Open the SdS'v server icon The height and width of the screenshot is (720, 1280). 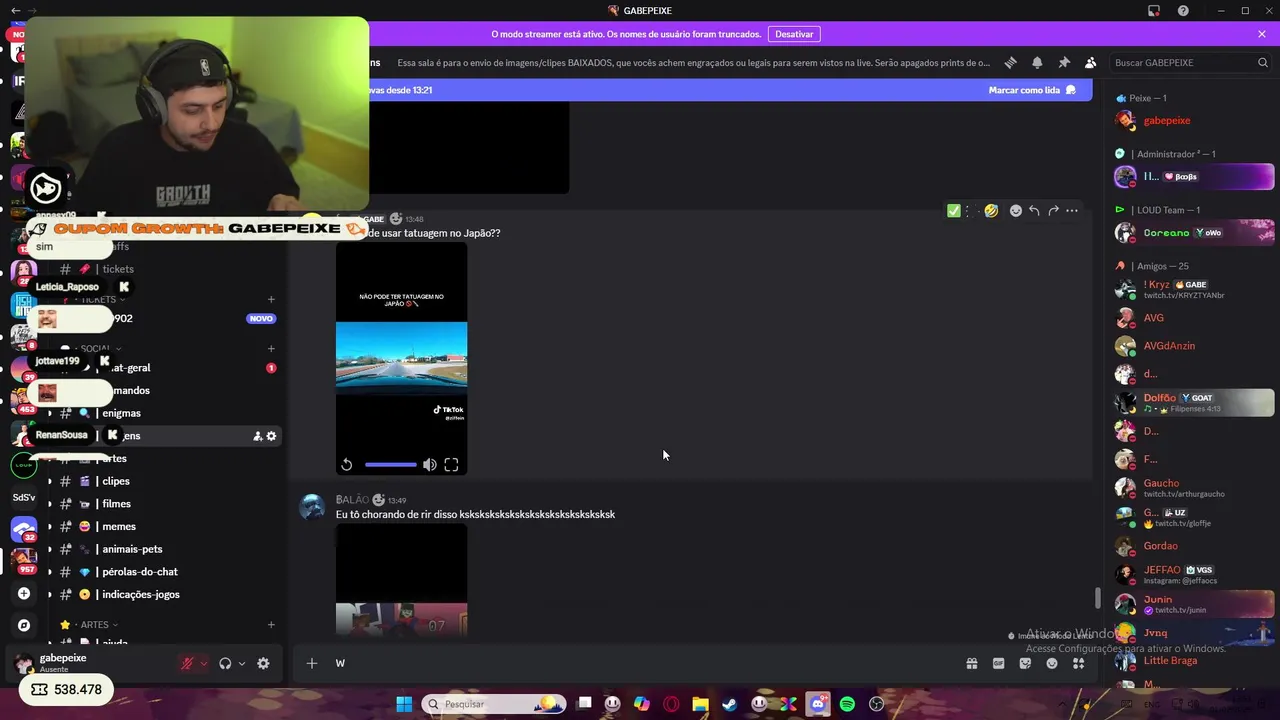click(x=24, y=497)
